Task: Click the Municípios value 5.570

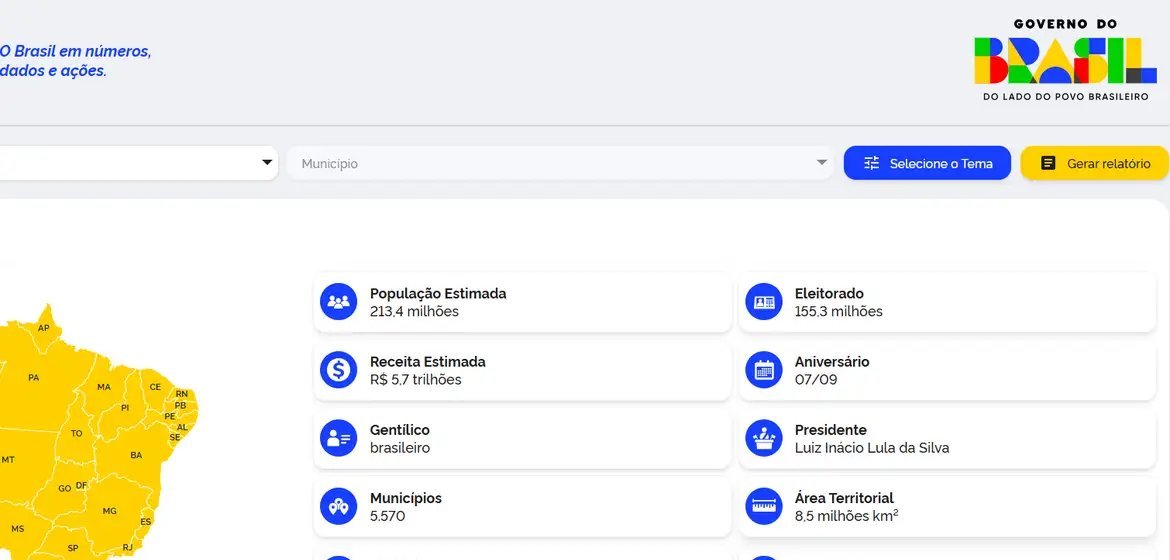Action: [387, 516]
